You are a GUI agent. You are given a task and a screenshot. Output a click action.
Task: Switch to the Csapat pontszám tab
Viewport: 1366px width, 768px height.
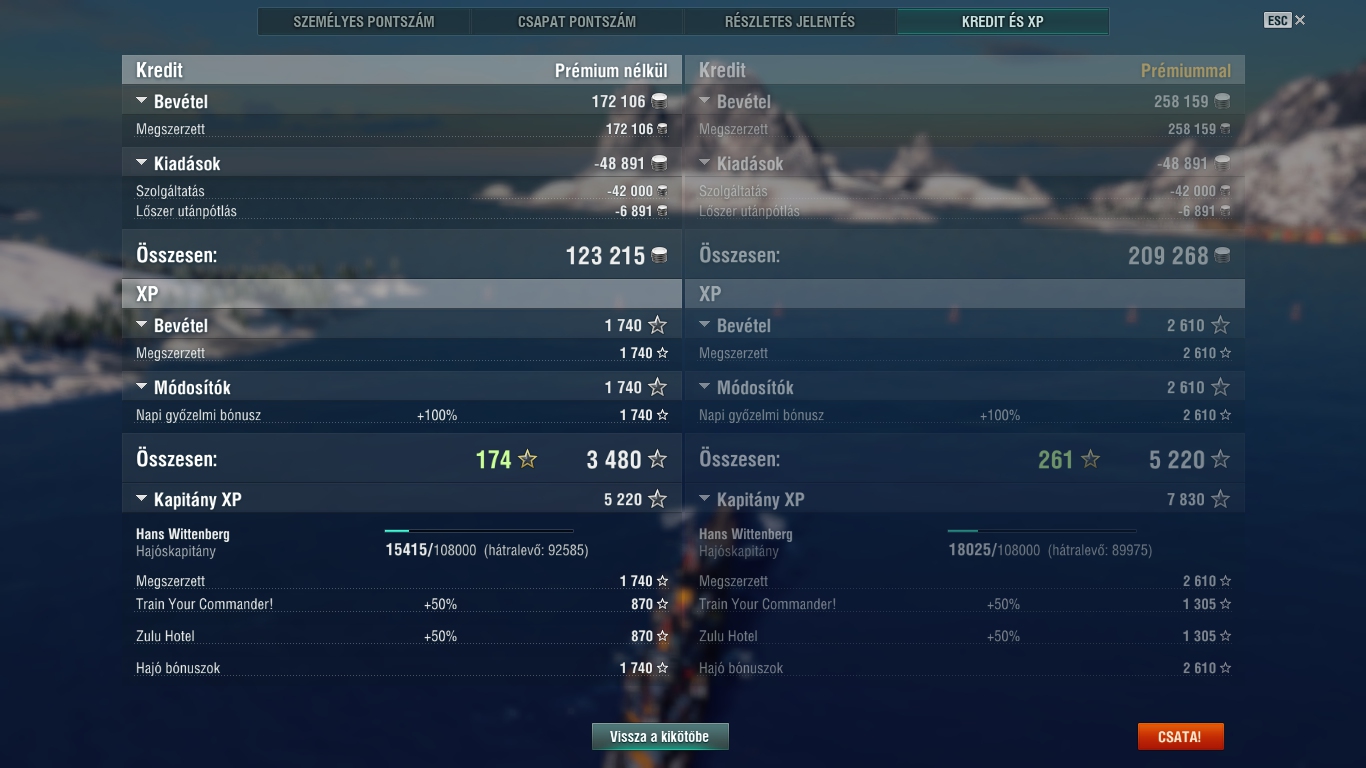click(577, 21)
